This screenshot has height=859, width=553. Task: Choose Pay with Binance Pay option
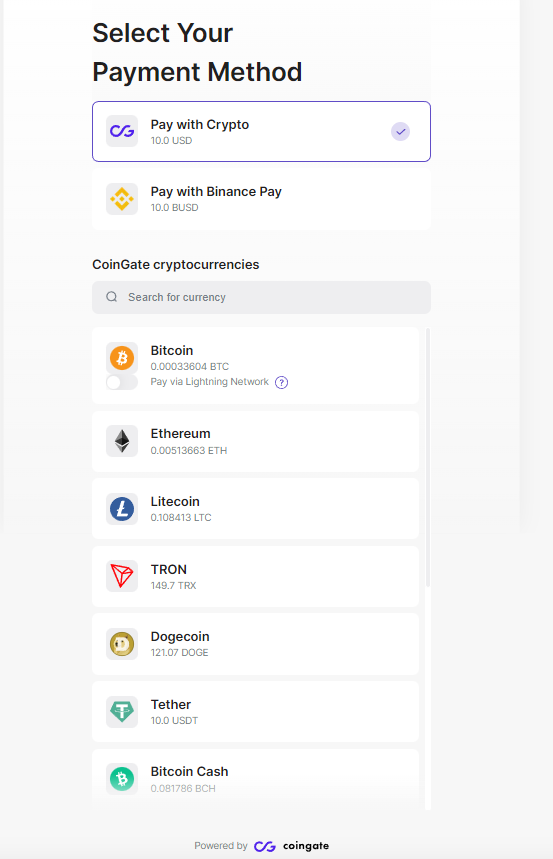pos(261,199)
